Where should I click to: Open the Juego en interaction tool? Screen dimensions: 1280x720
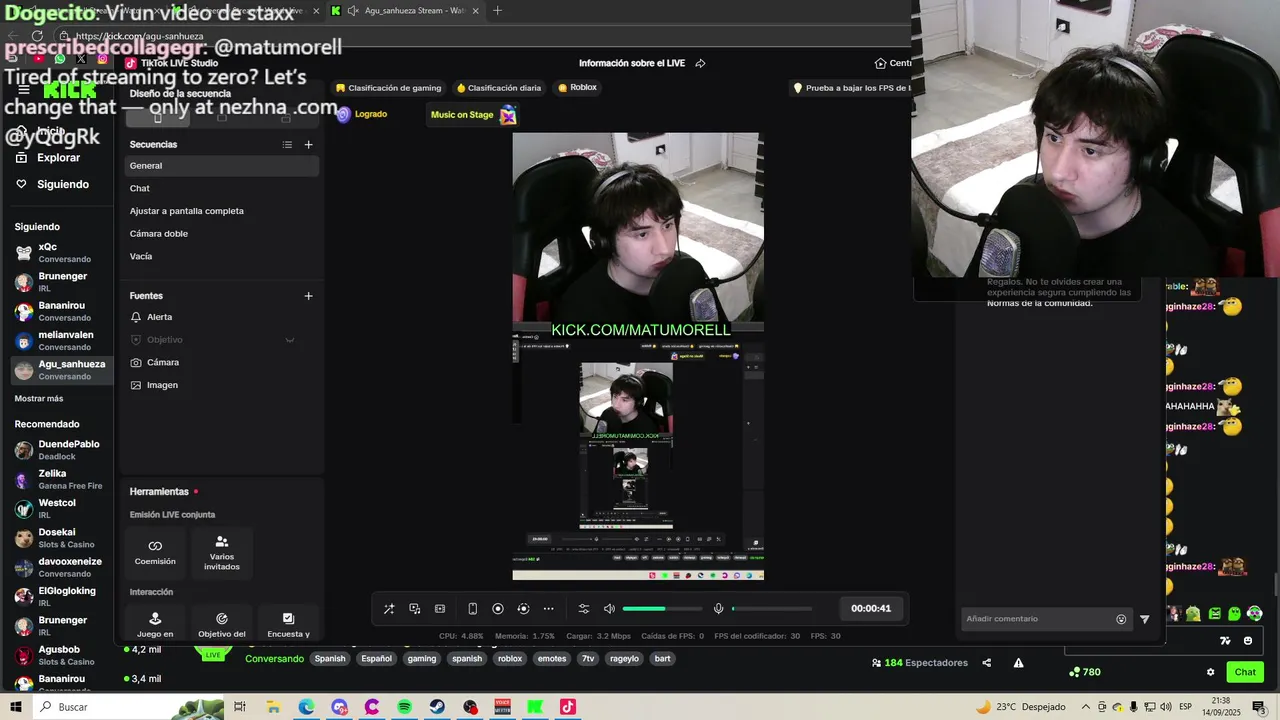coord(155,624)
